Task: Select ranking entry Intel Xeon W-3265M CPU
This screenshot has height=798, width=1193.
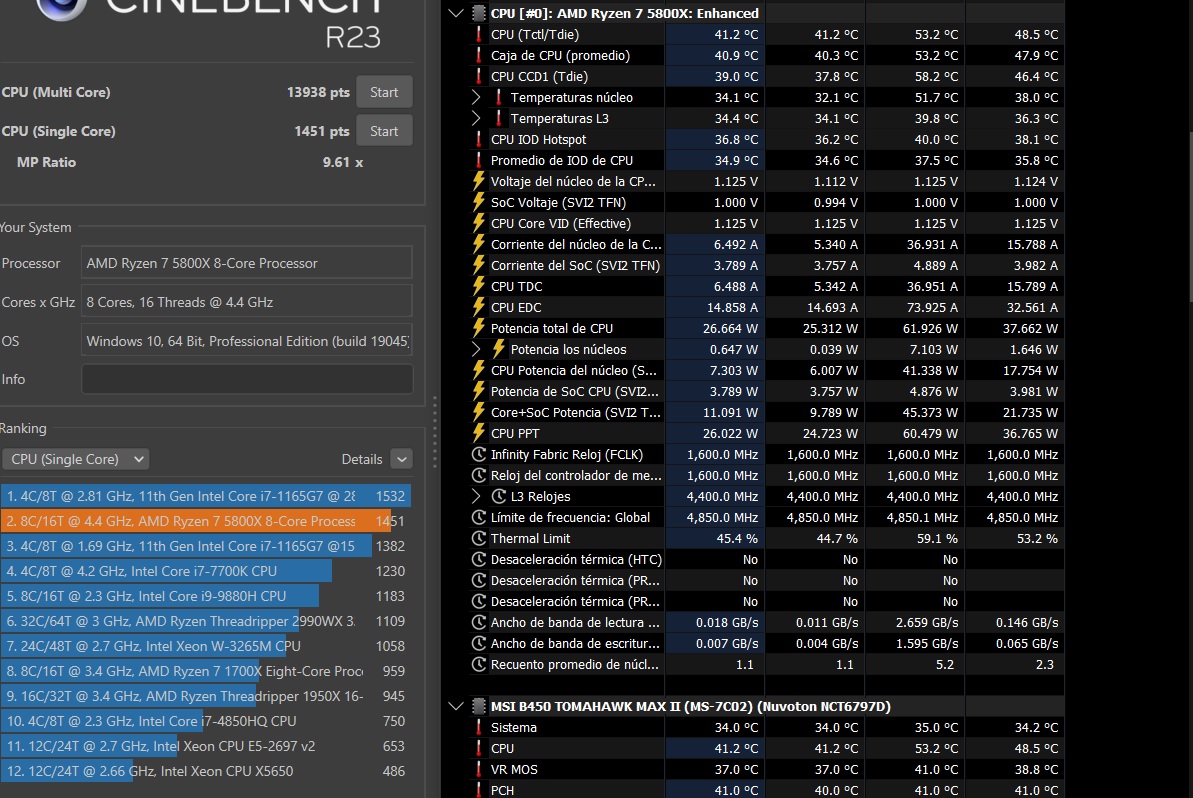Action: tap(206, 646)
